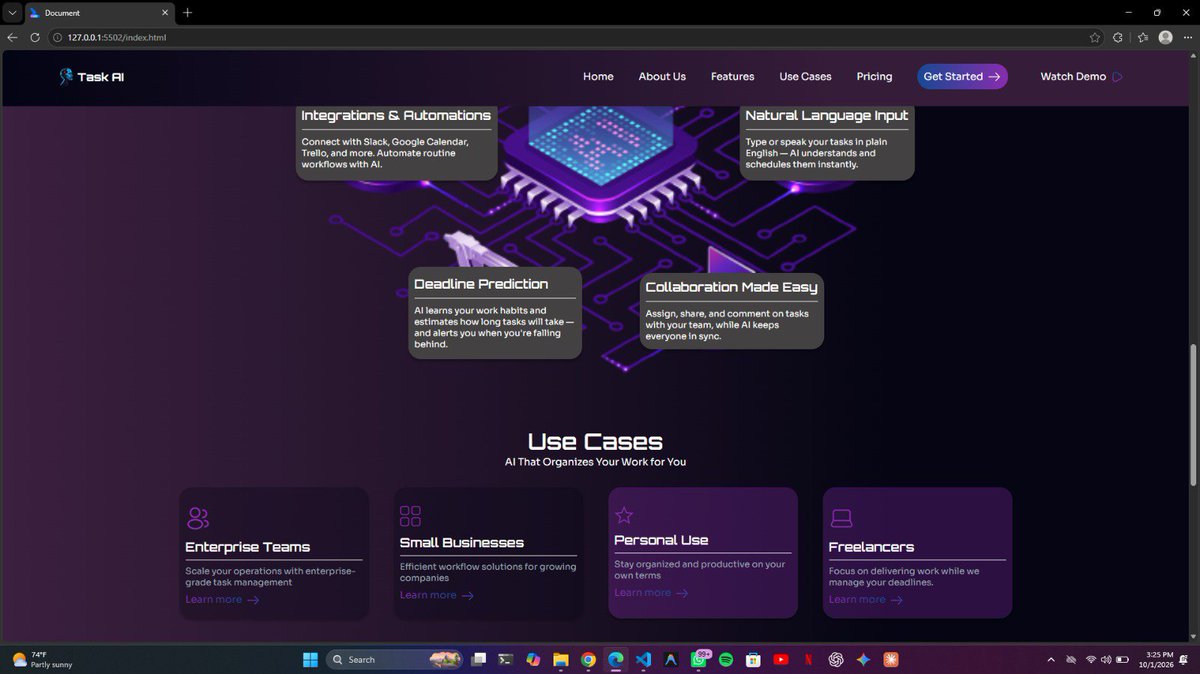Viewport: 1200px width, 674px height.
Task: Open Learn more under Small Businesses
Action: (437, 595)
